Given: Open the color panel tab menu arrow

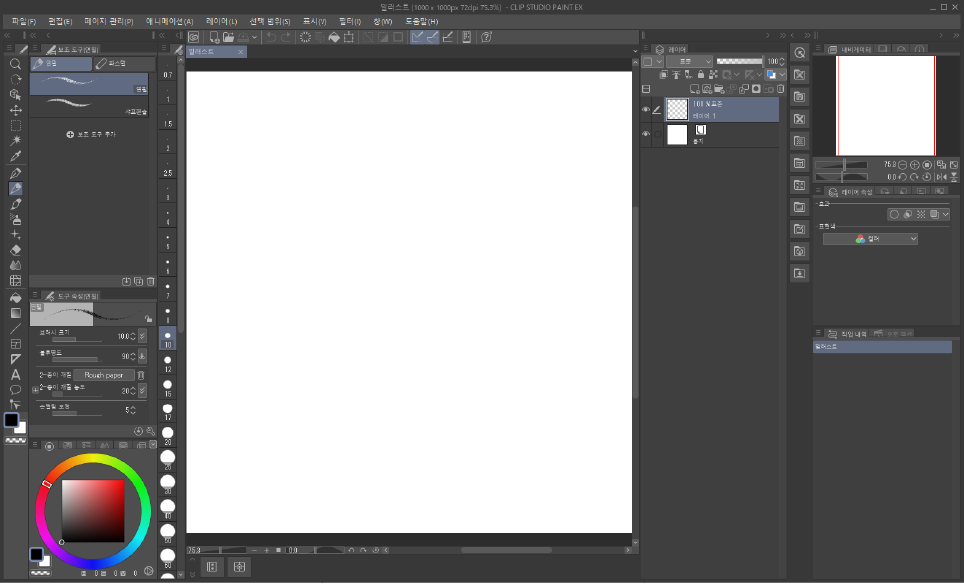Looking at the screenshot, I should (x=153, y=445).
